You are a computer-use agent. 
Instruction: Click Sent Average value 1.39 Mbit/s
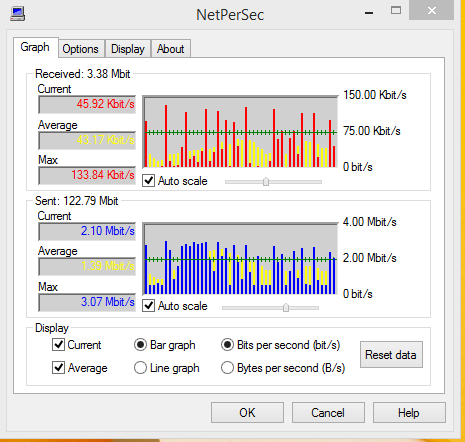(87, 267)
